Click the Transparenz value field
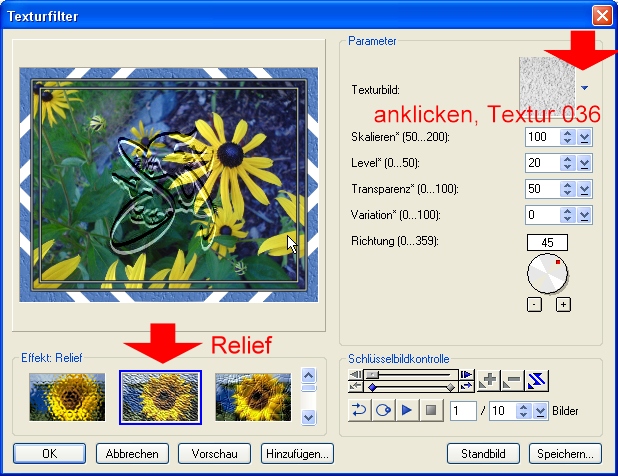 (x=542, y=189)
